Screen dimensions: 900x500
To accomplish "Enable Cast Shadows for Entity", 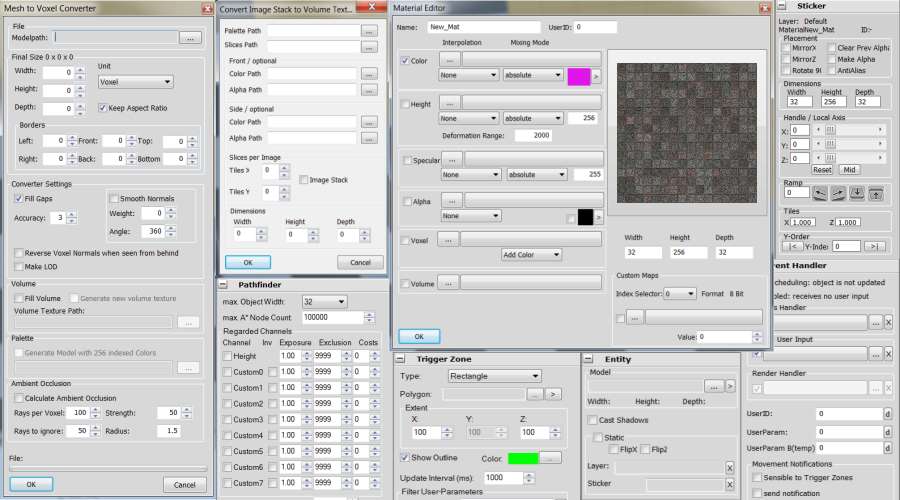I will click(x=592, y=420).
